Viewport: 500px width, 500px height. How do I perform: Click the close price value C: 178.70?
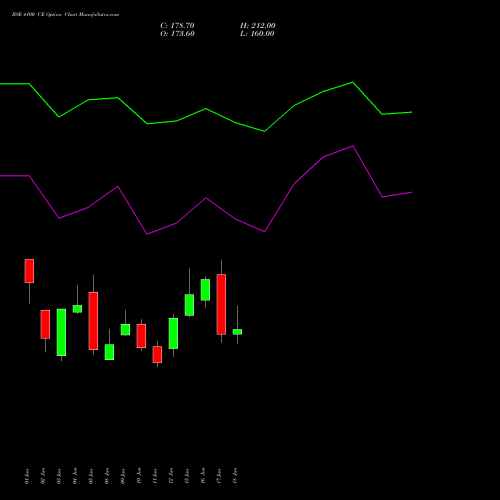(x=177, y=26)
